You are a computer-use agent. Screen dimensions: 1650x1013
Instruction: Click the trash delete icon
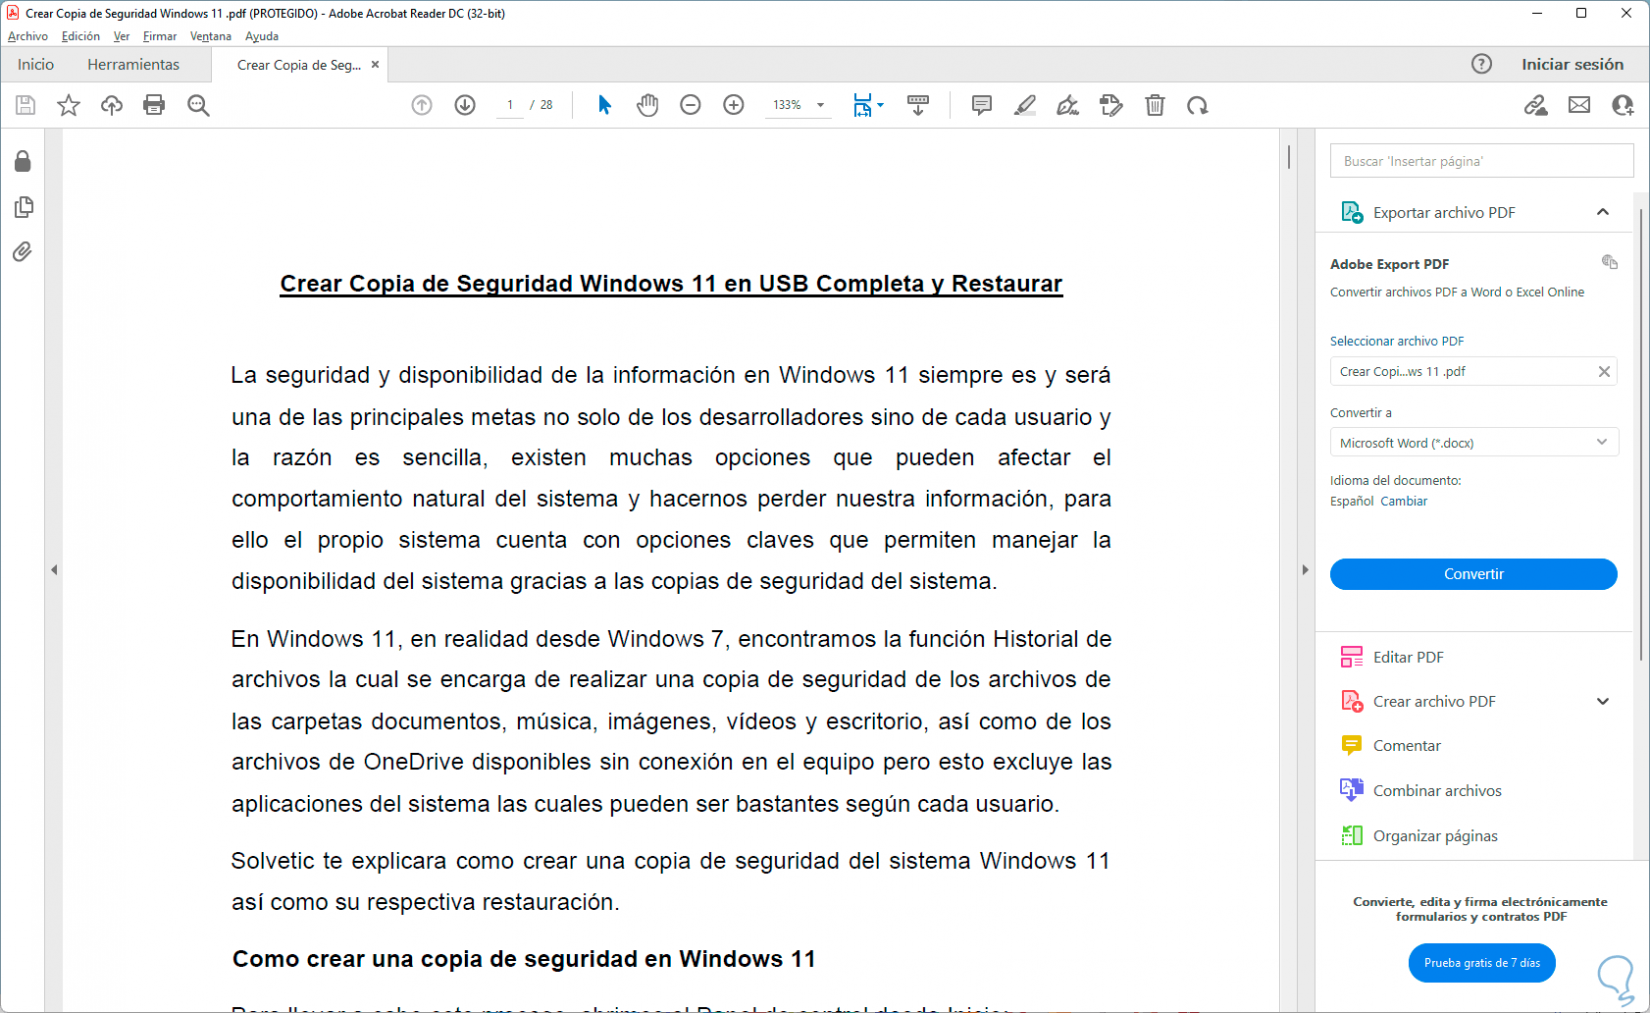[1155, 105]
